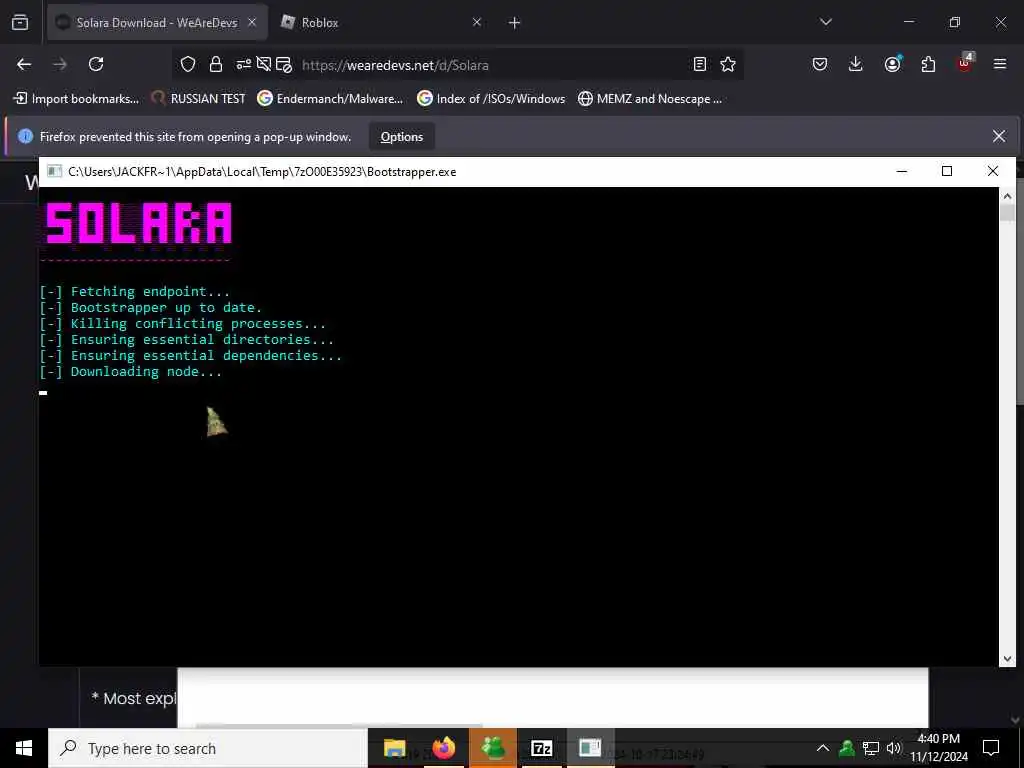Open the downloads panel
Viewport: 1024px width, 768px height.
pos(856,64)
